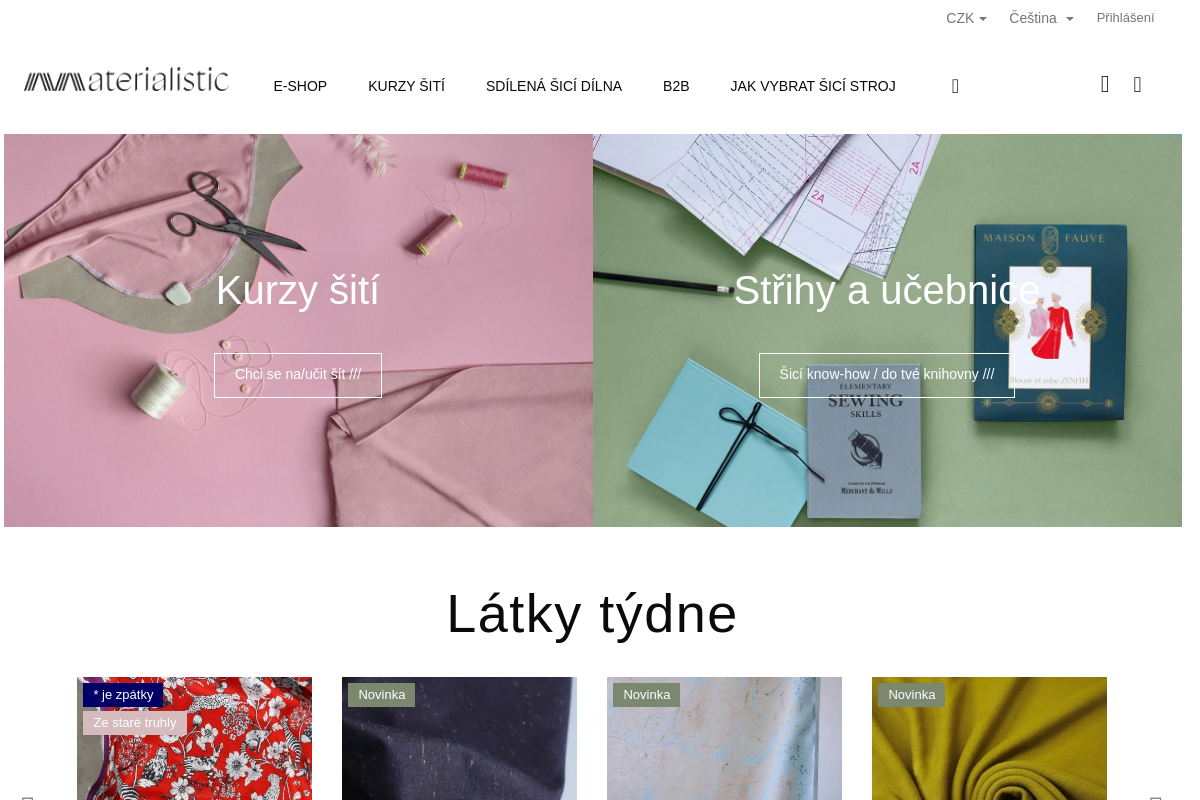The width and height of the screenshot is (1200, 800).
Task: Click the 'Chci se na/učit šít ///' button
Action: click(x=298, y=375)
